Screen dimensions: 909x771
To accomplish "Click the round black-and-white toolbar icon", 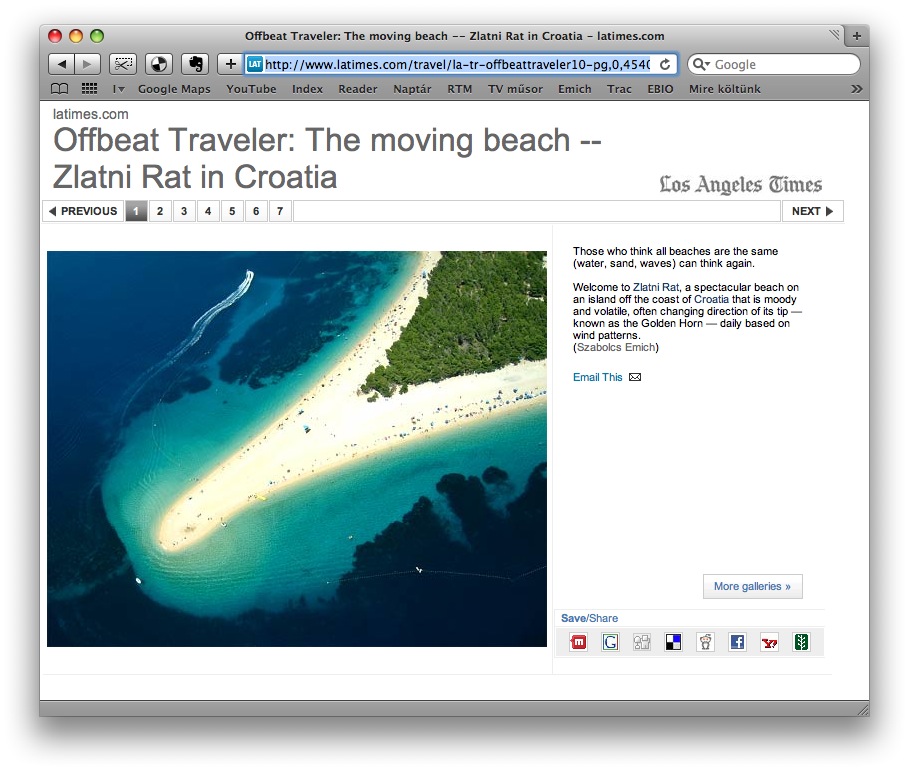I will point(159,64).
